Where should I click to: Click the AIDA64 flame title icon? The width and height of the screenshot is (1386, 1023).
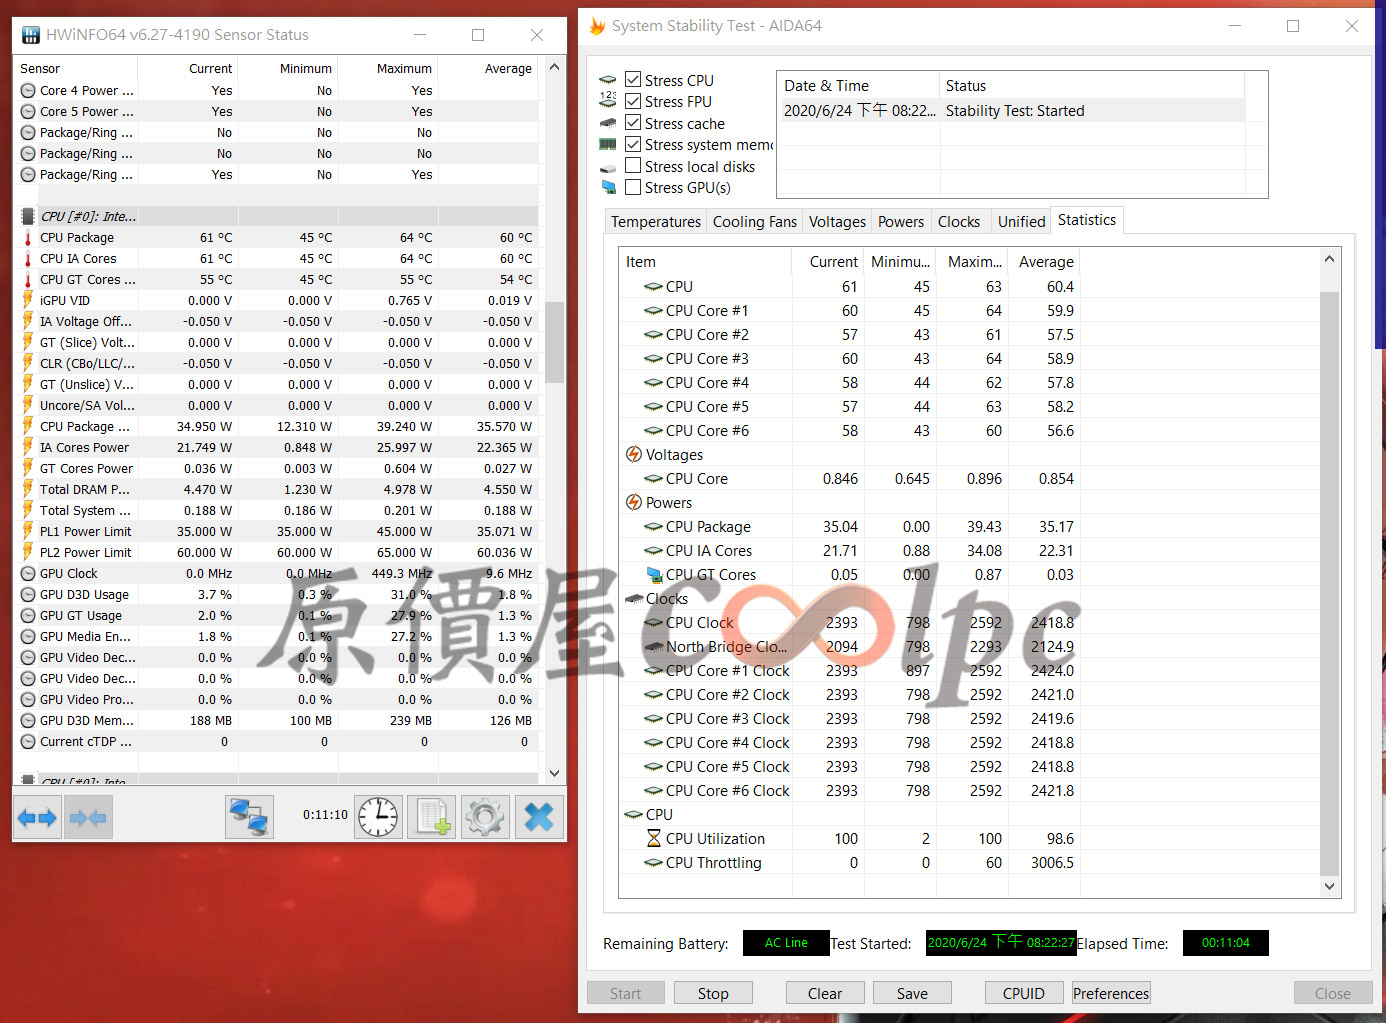pyautogui.click(x=597, y=26)
